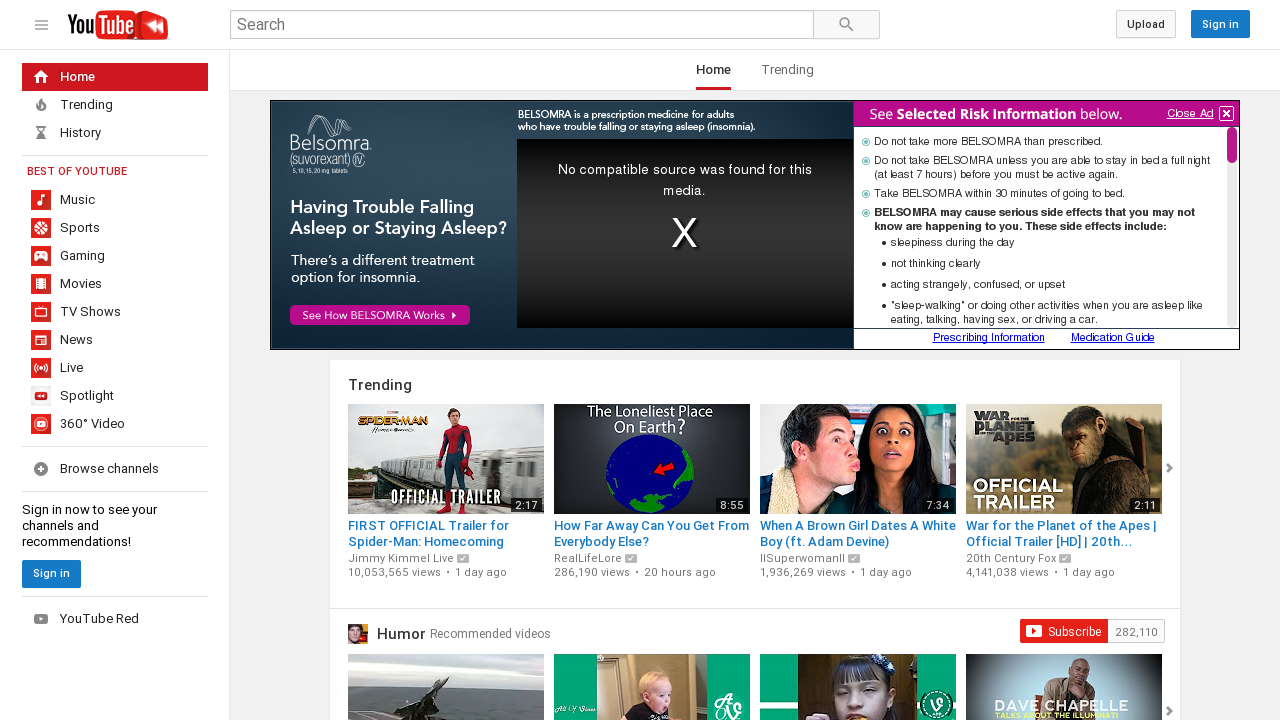The width and height of the screenshot is (1280, 720).
Task: Open Jimmy Kimmel Live channel link
Action: (401, 559)
